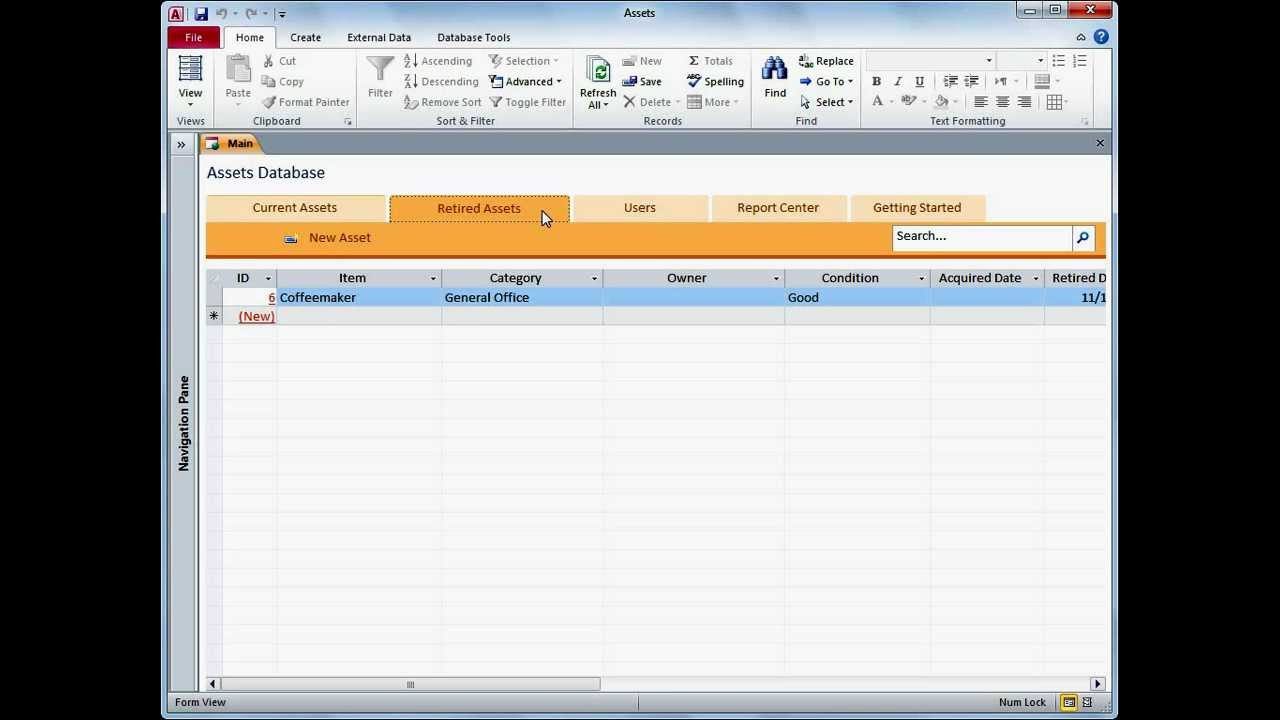This screenshot has height=720, width=1280.
Task: Toggle Bold text formatting
Action: click(876, 82)
